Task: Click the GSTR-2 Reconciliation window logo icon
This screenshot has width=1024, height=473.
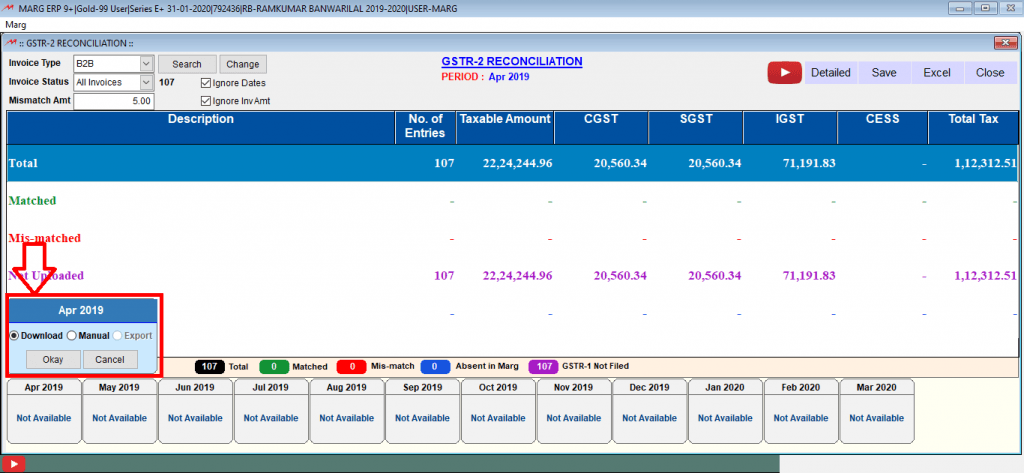Action: (x=10, y=43)
